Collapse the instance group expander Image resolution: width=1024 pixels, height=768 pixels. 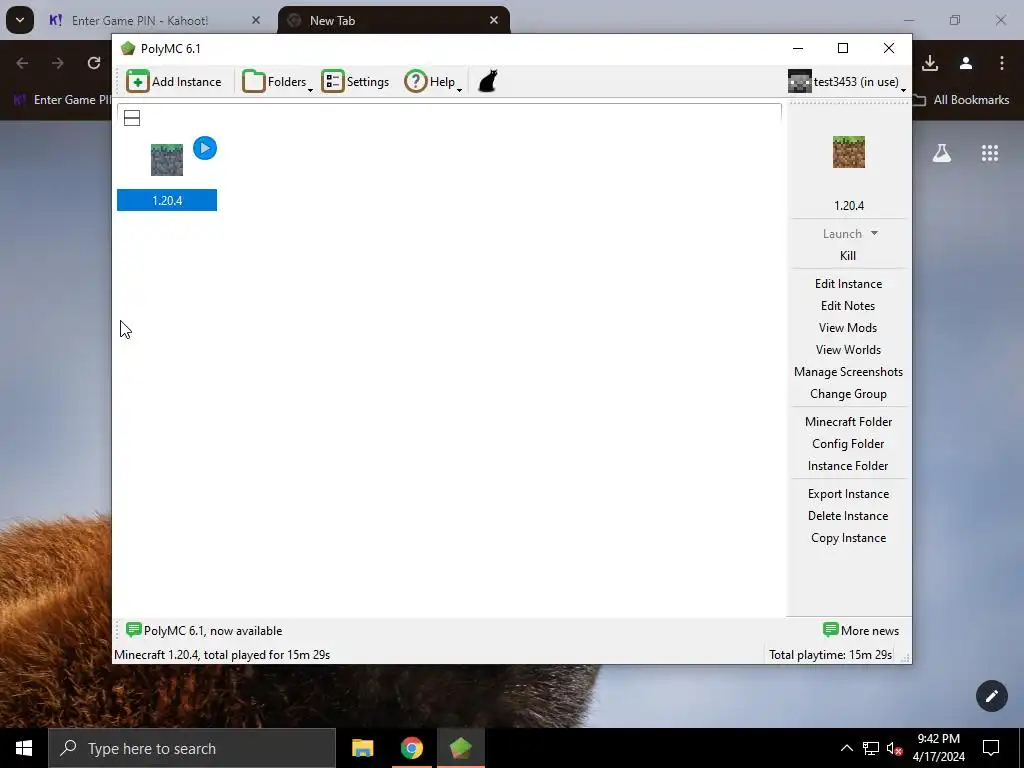pyautogui.click(x=132, y=118)
